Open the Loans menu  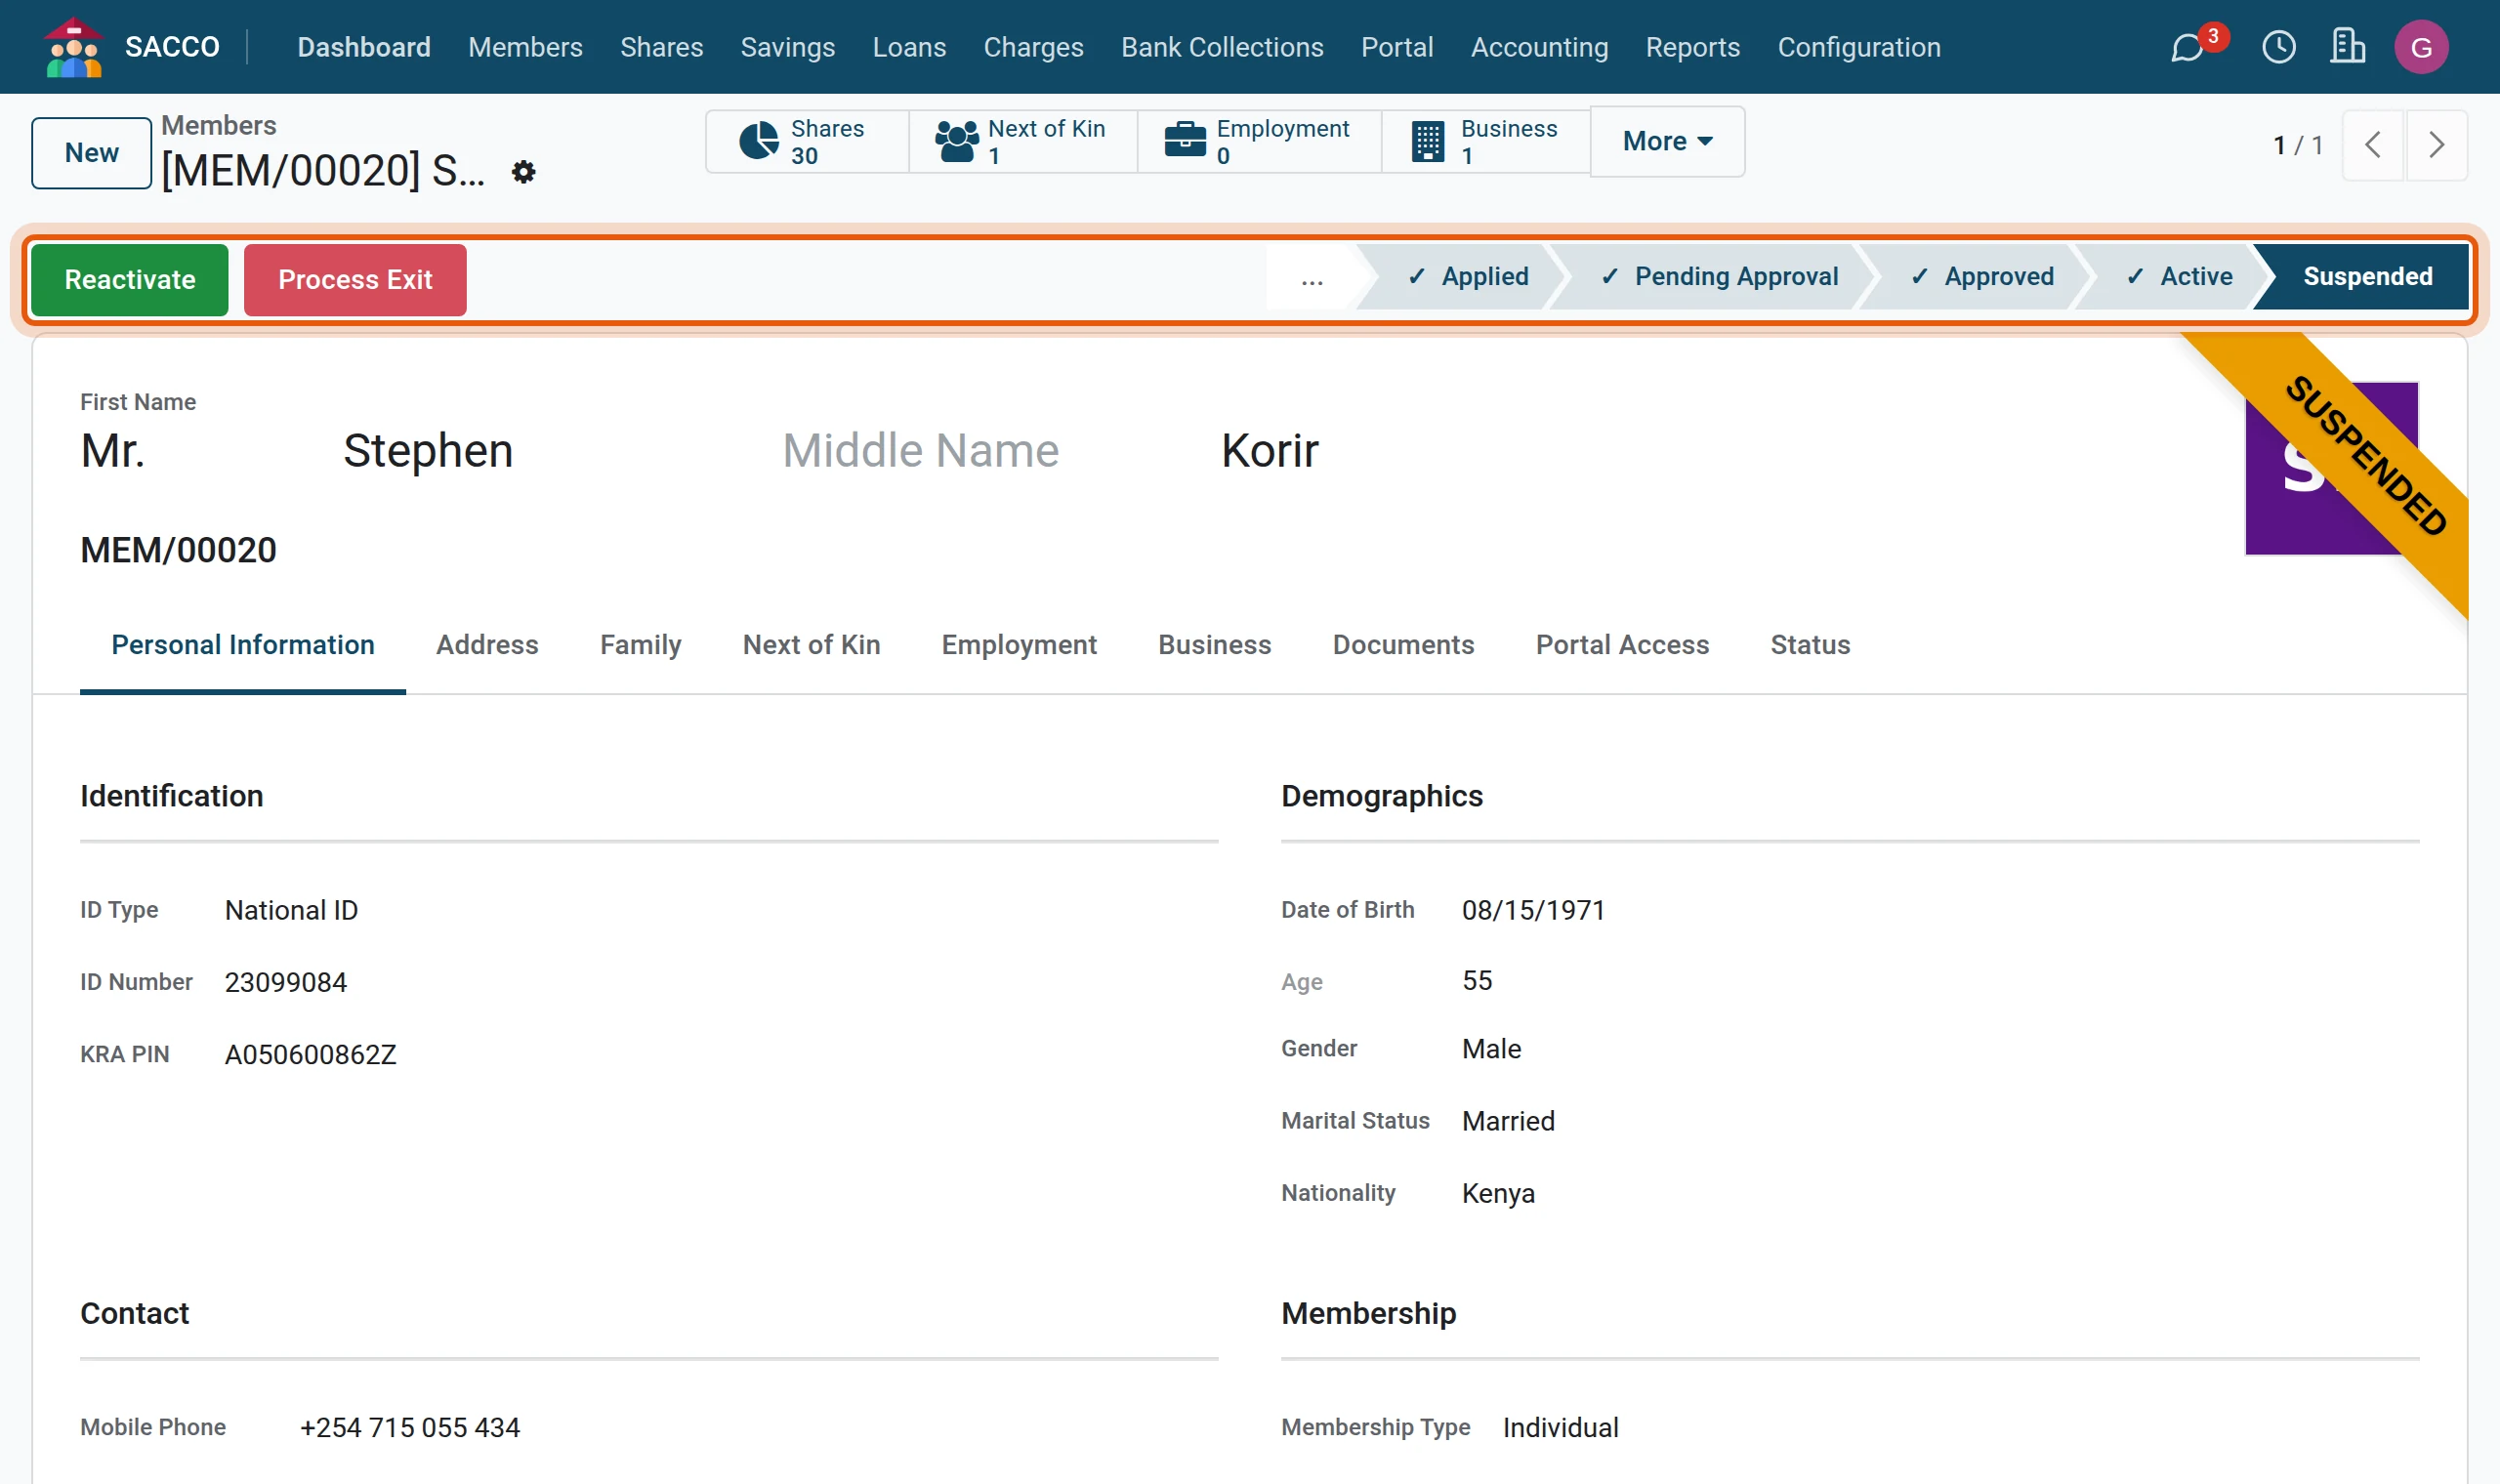[x=908, y=47]
